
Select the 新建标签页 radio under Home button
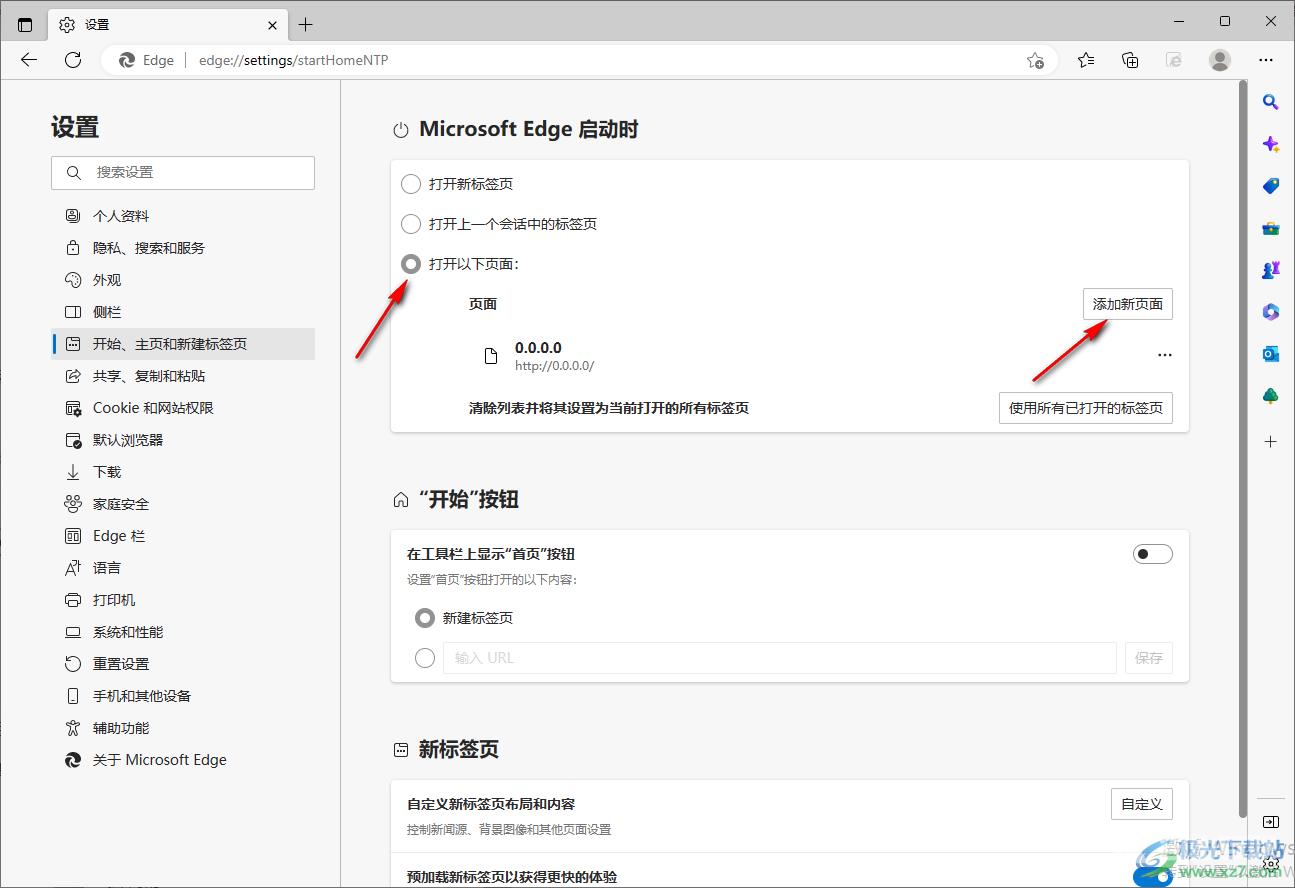[424, 618]
